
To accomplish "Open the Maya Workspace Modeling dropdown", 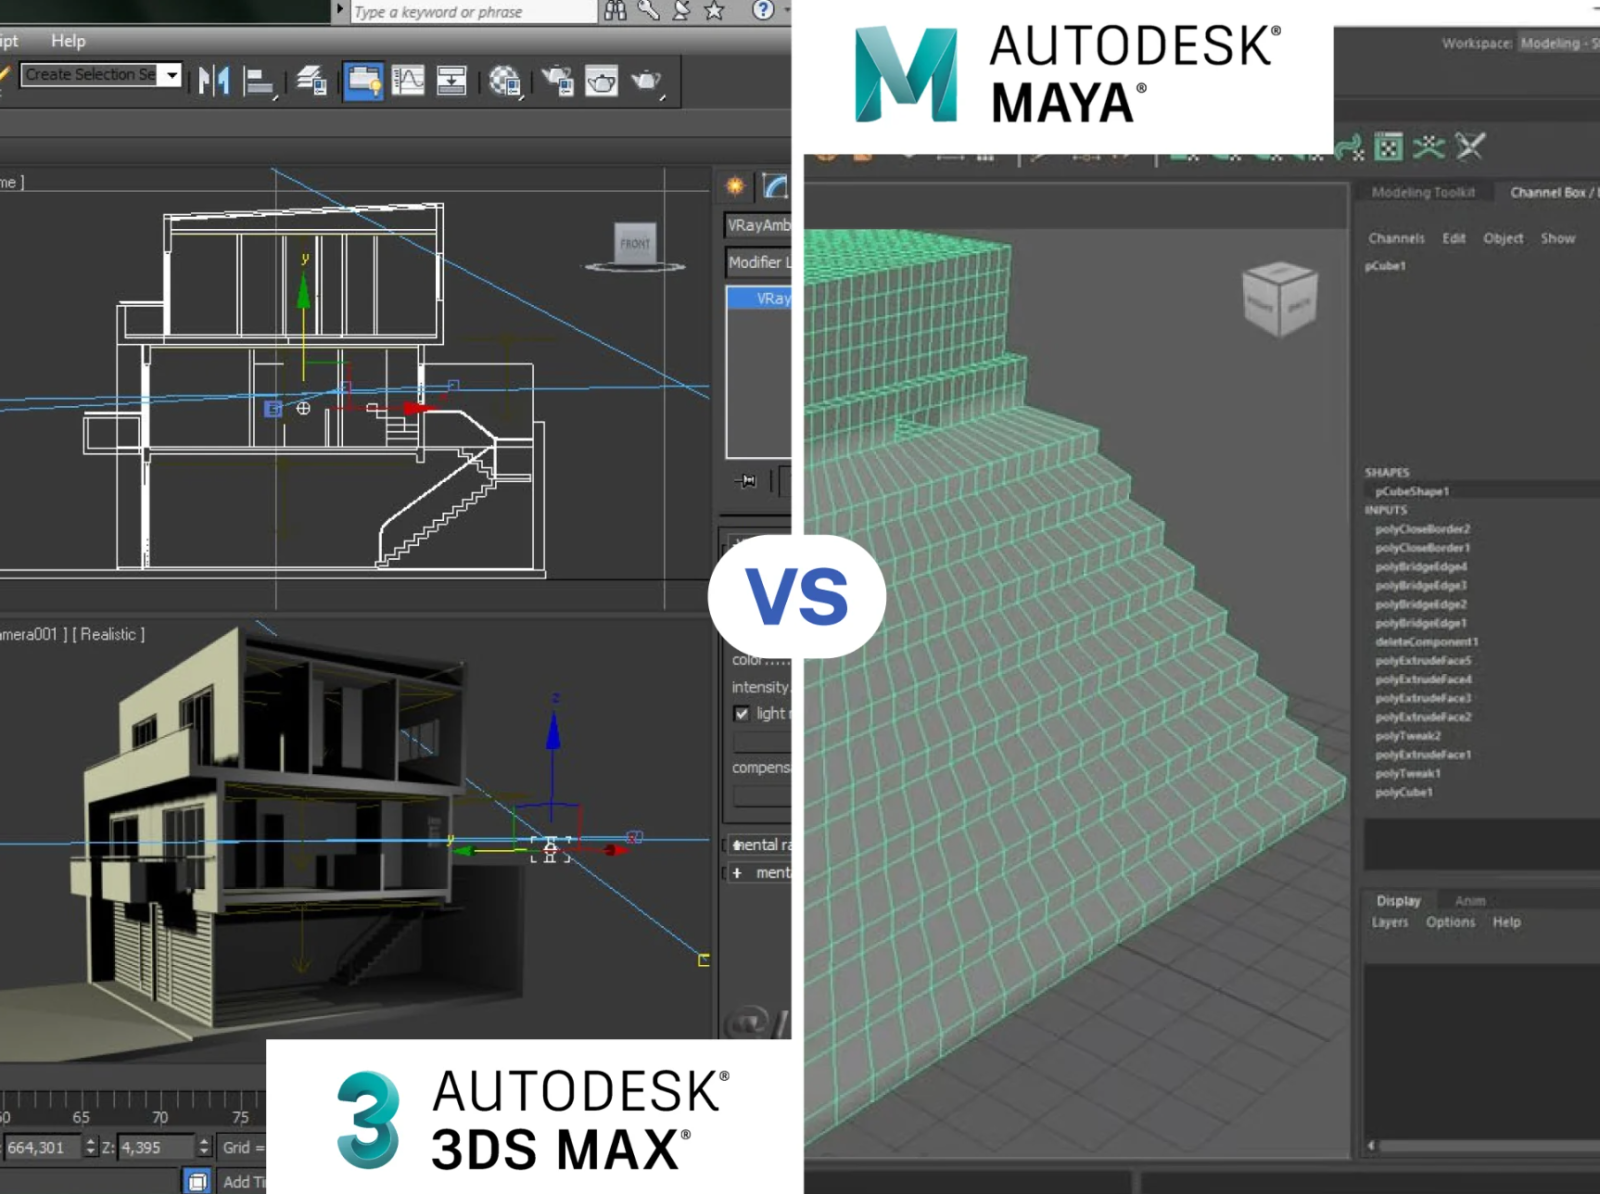I will point(1558,43).
